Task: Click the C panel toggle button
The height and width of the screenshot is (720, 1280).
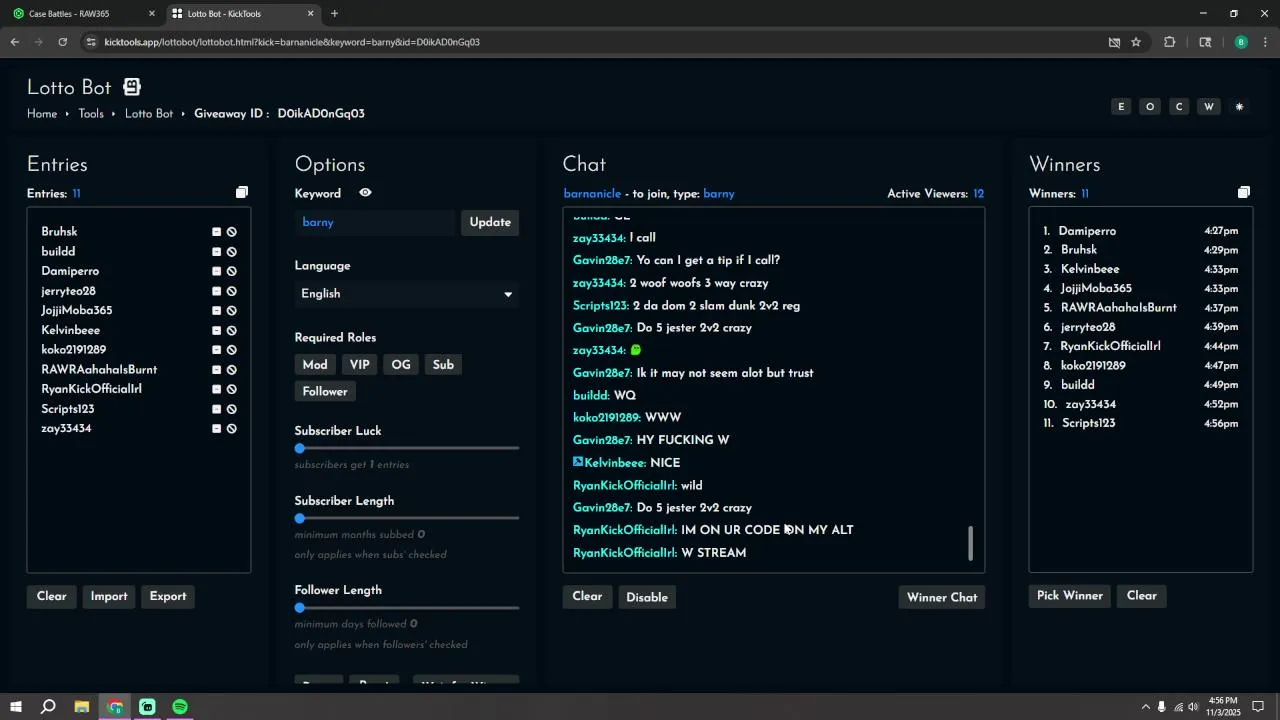Action: click(1179, 107)
